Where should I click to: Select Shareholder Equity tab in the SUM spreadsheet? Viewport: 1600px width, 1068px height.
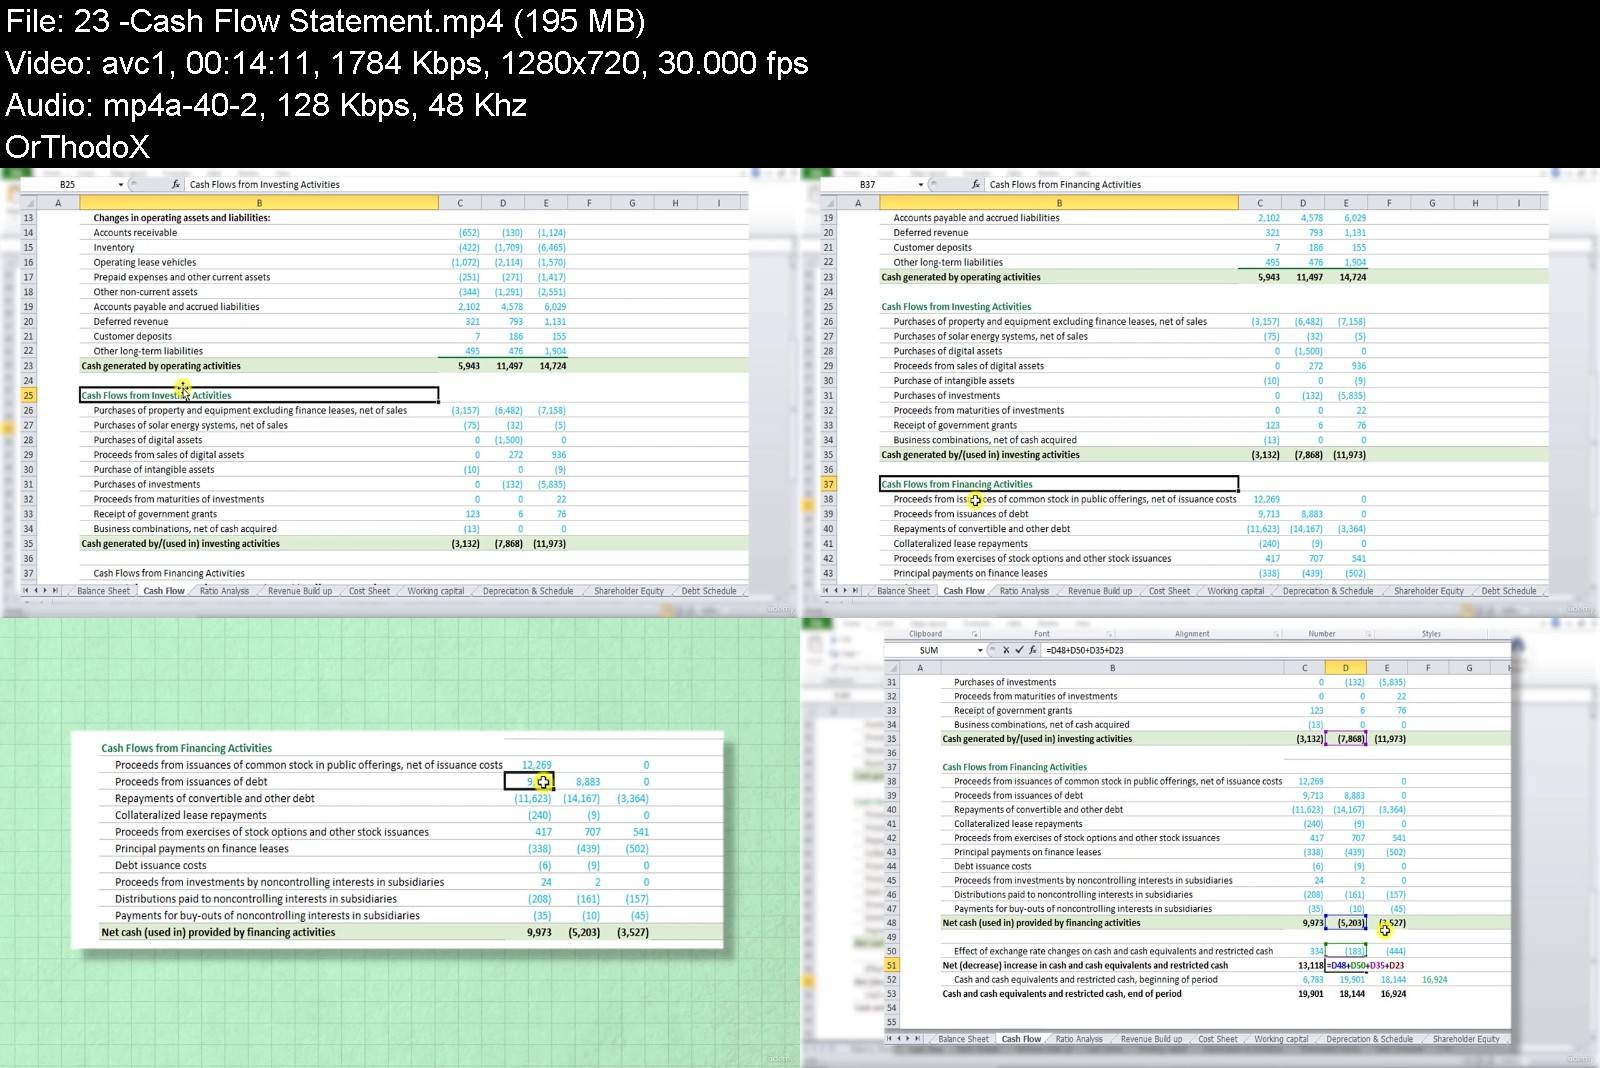1466,1039
